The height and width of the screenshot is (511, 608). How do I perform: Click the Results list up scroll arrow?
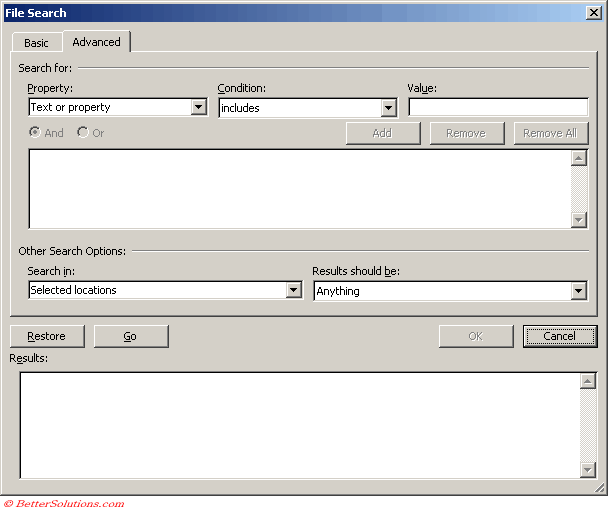(x=587, y=381)
